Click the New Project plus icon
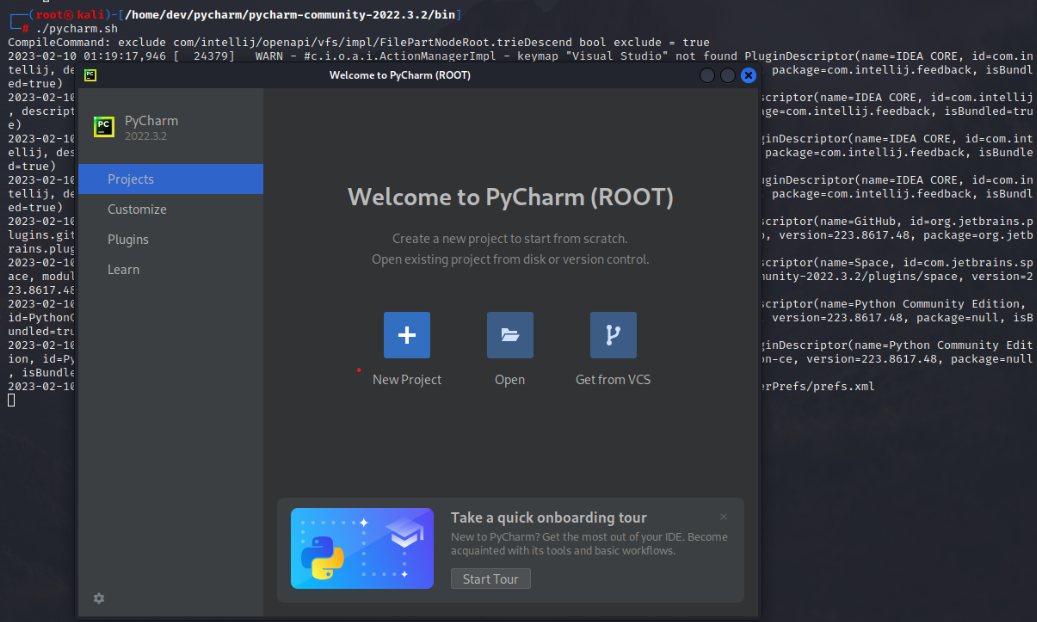1037x622 pixels. pos(407,335)
